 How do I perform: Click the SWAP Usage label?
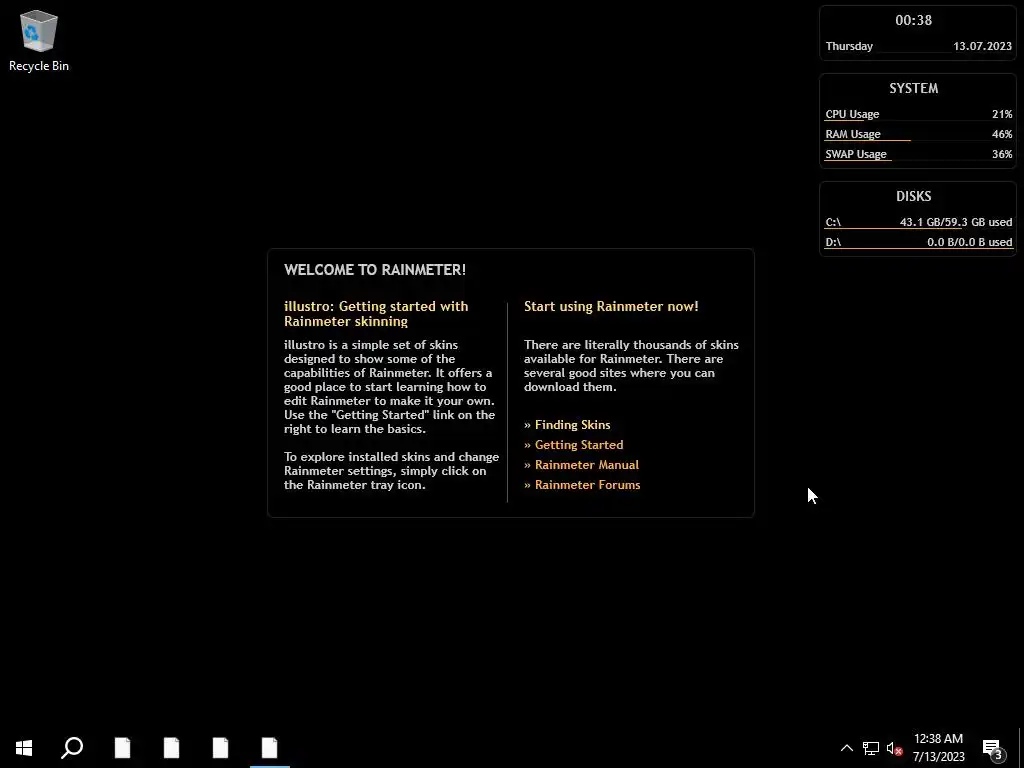856,154
